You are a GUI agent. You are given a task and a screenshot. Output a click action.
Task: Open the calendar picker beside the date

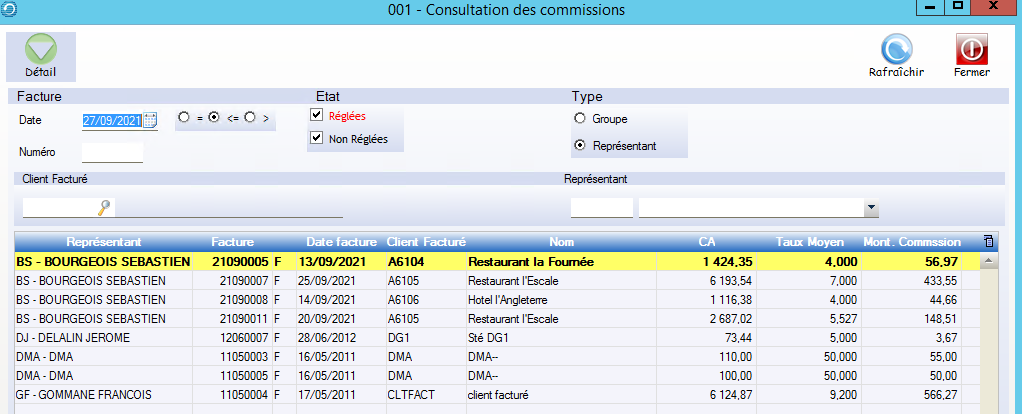click(x=150, y=120)
